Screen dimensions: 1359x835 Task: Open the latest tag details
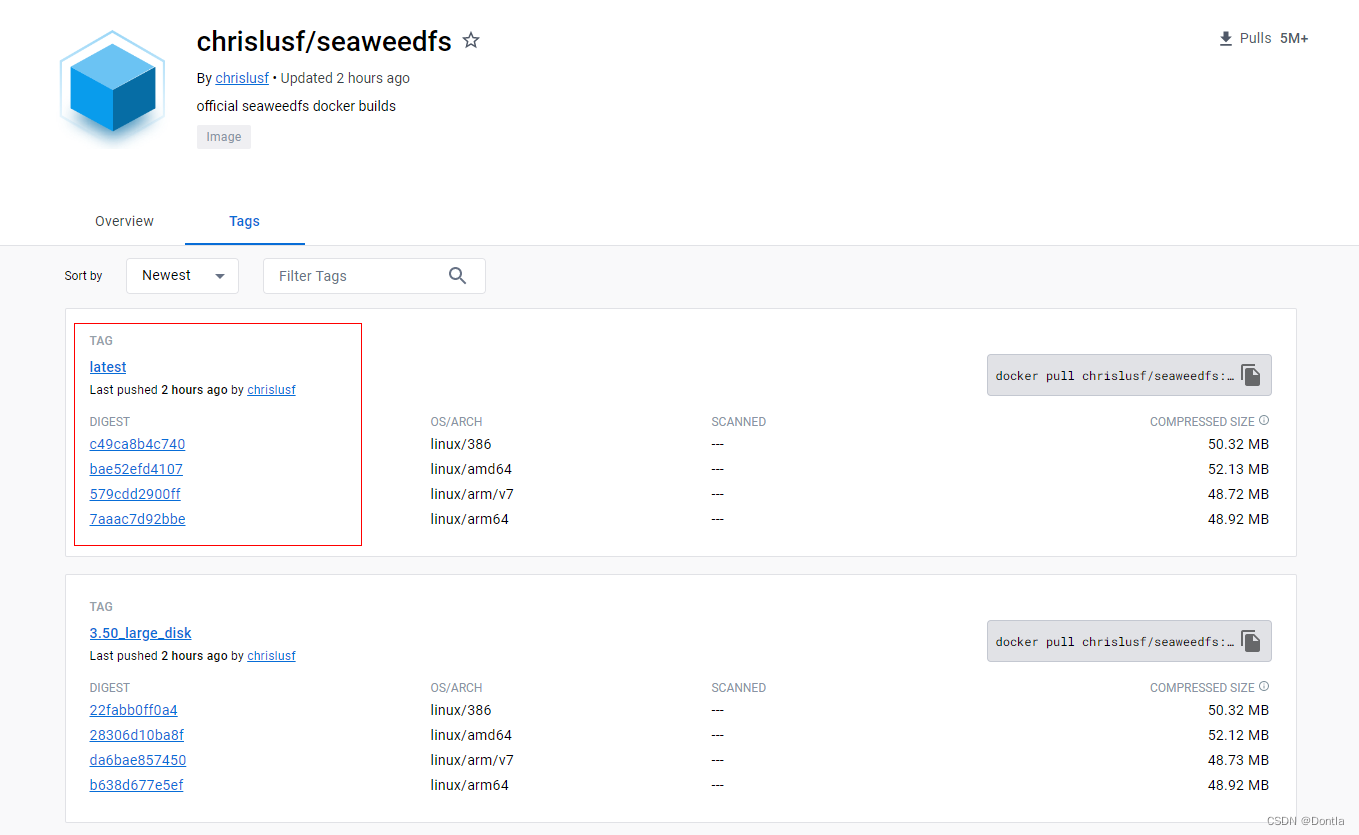coord(107,367)
